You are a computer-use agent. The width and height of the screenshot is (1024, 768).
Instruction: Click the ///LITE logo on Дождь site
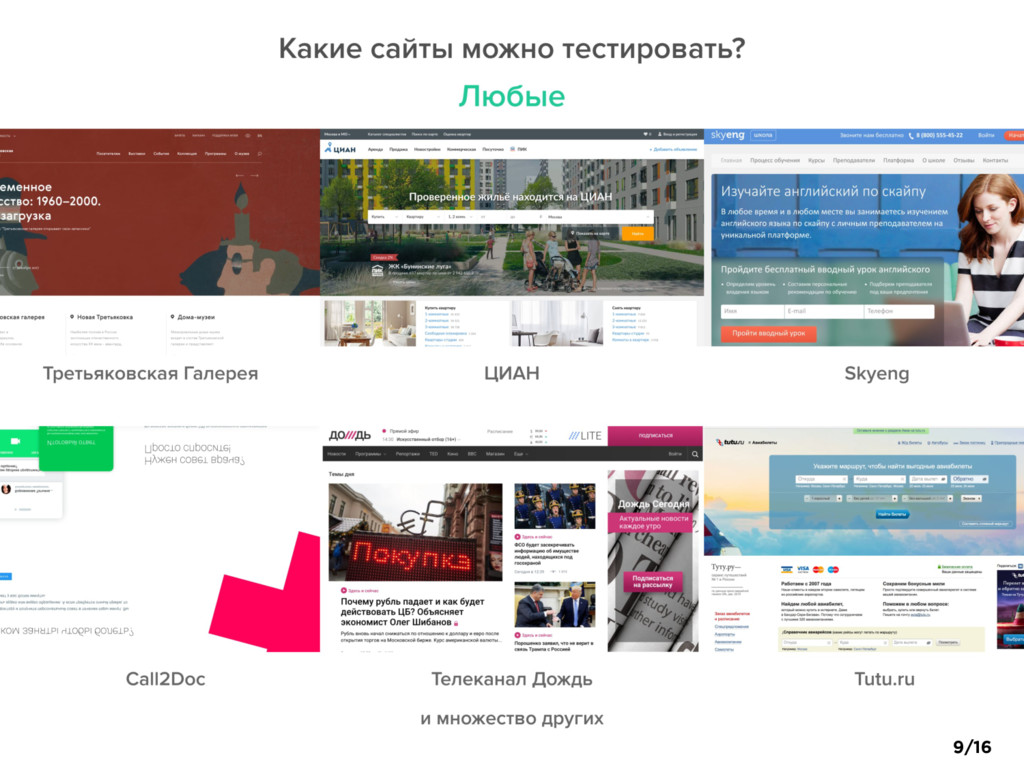[585, 436]
